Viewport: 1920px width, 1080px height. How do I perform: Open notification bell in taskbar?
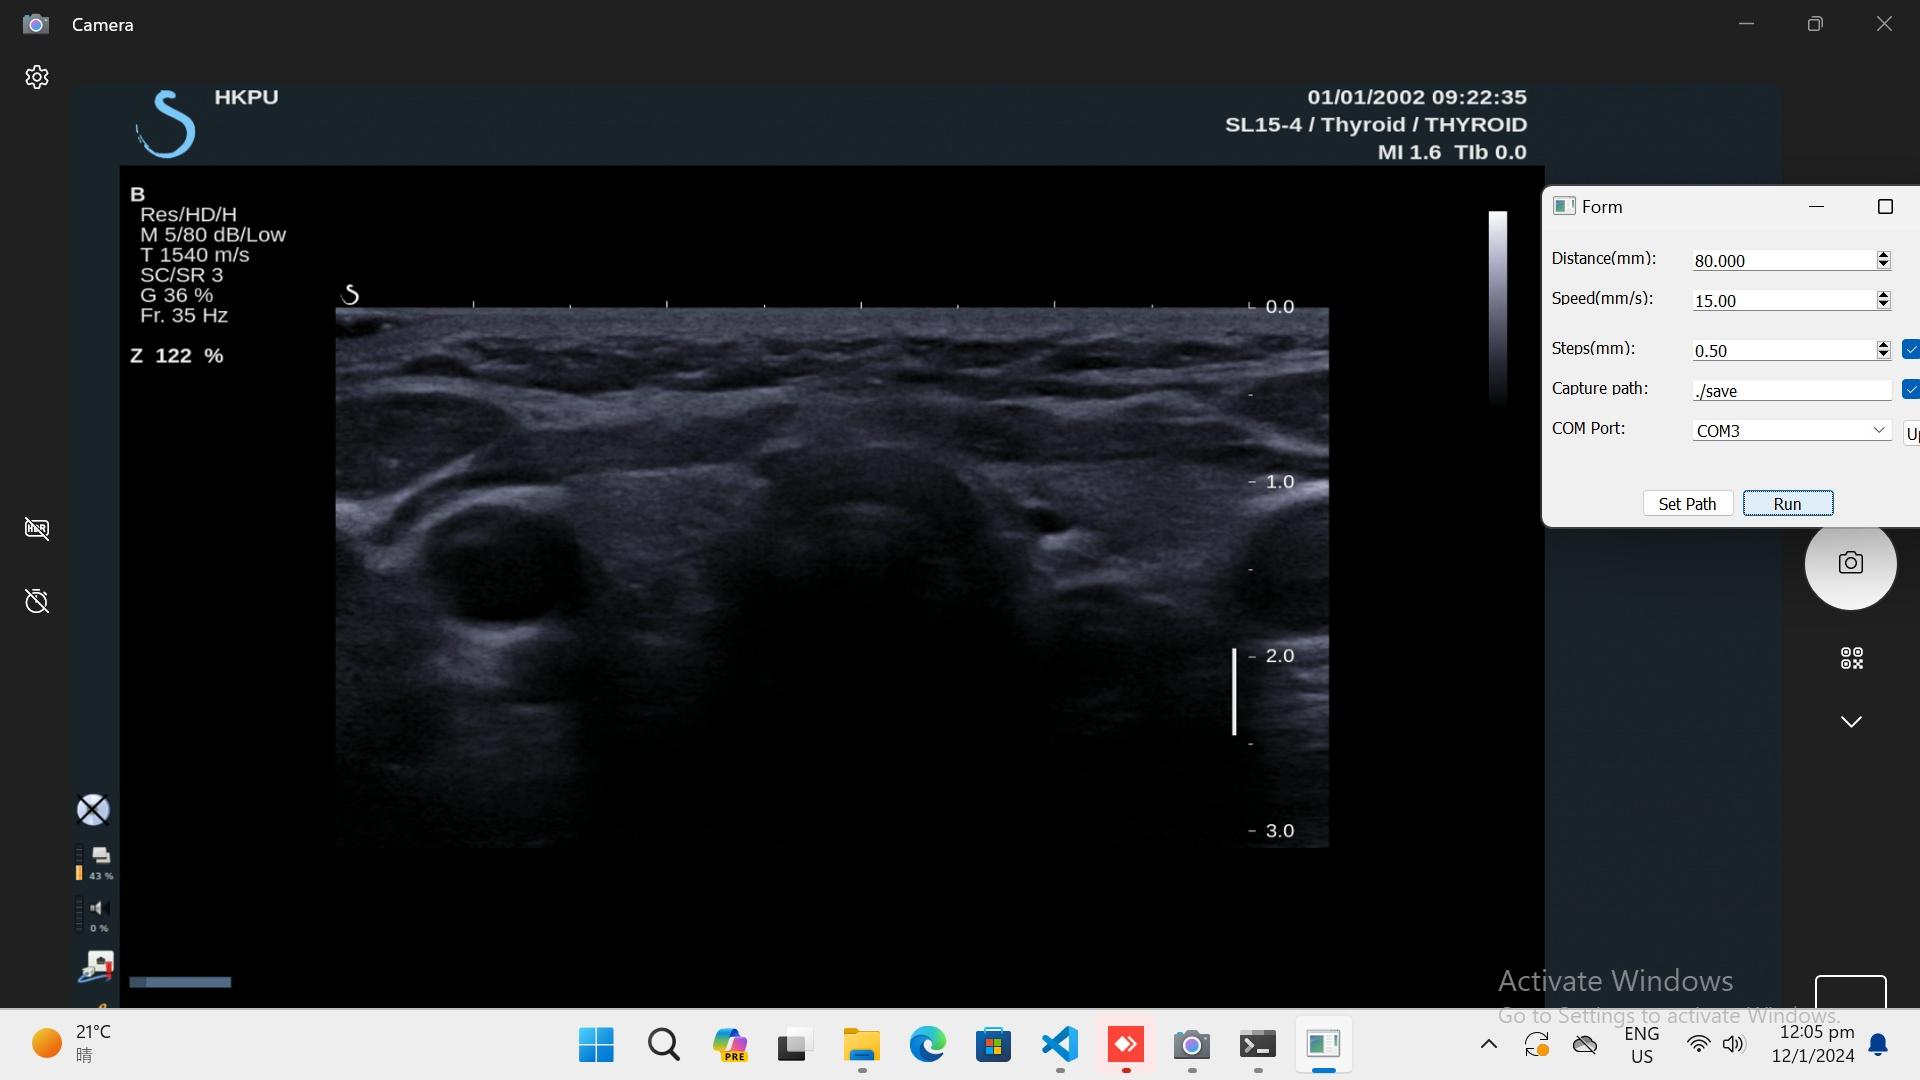[x=1879, y=1045]
